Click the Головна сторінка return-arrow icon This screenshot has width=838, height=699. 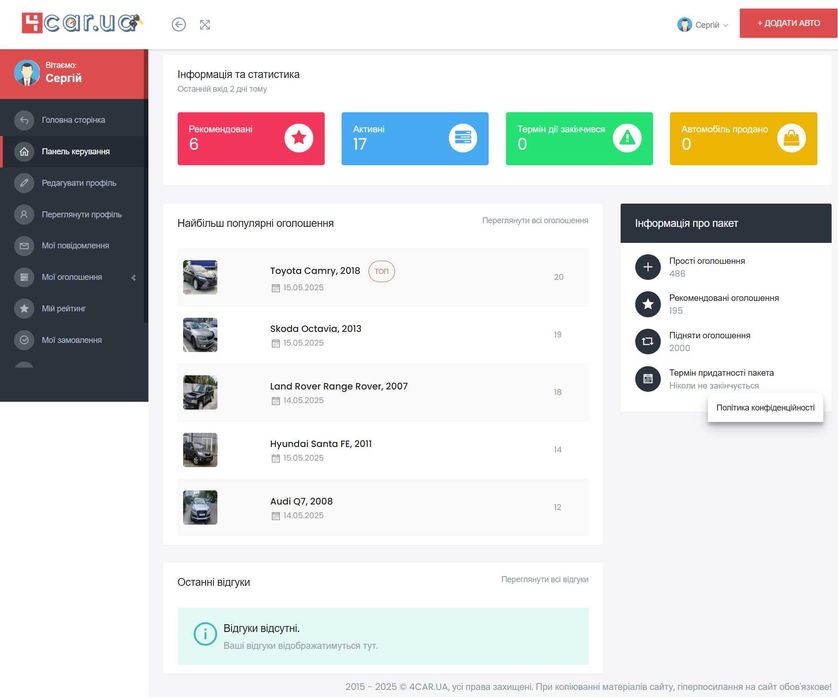point(24,120)
